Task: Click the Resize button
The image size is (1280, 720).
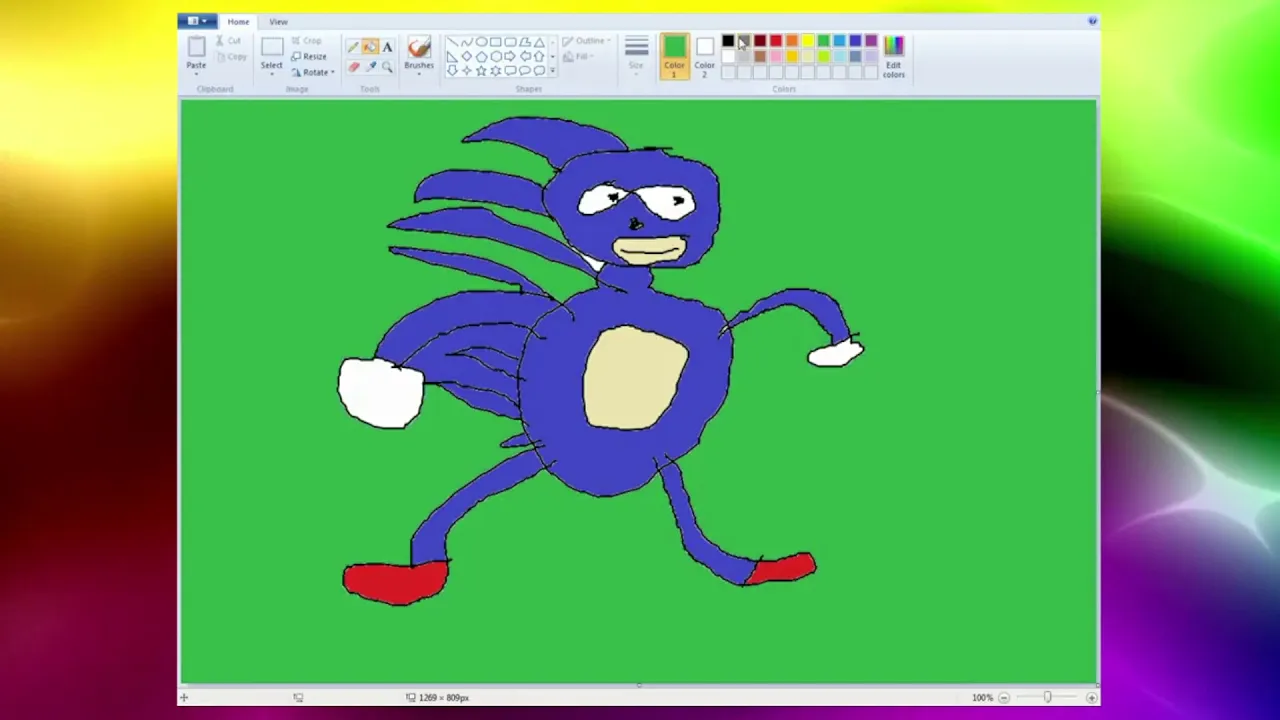Action: [x=309, y=56]
